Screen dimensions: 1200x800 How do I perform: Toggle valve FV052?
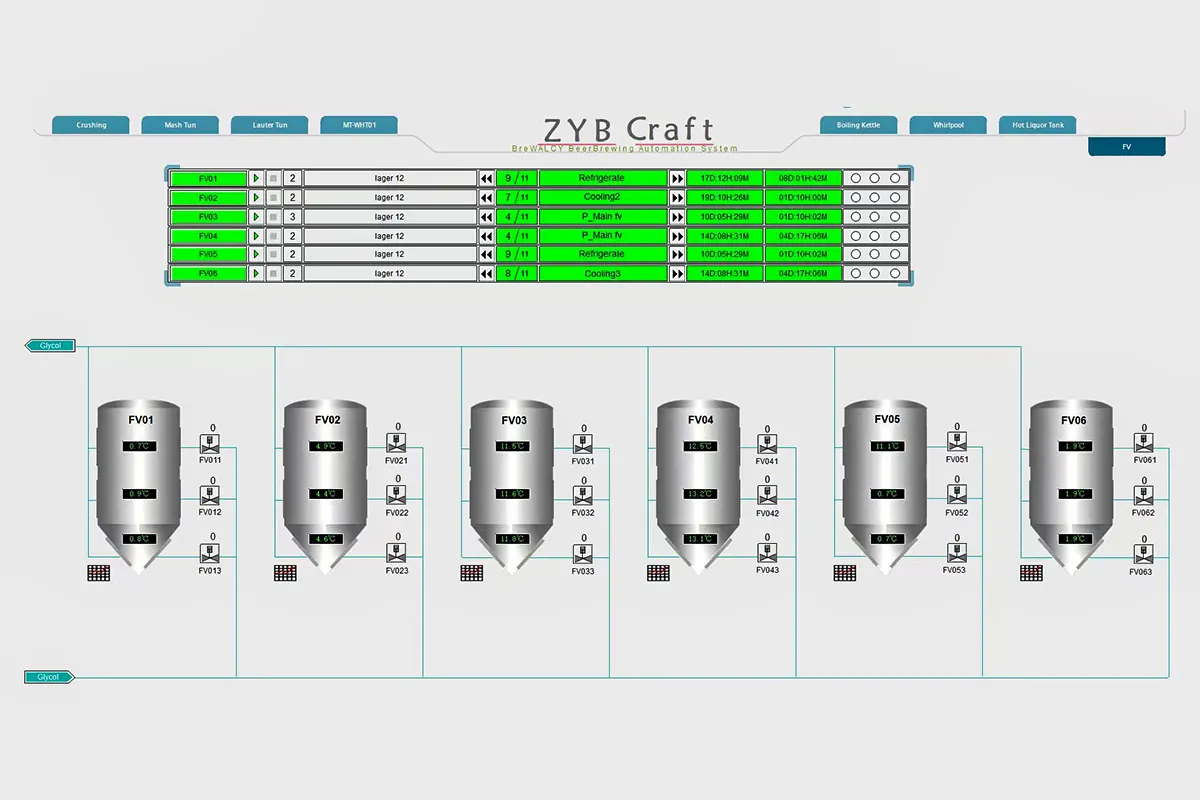(x=956, y=495)
